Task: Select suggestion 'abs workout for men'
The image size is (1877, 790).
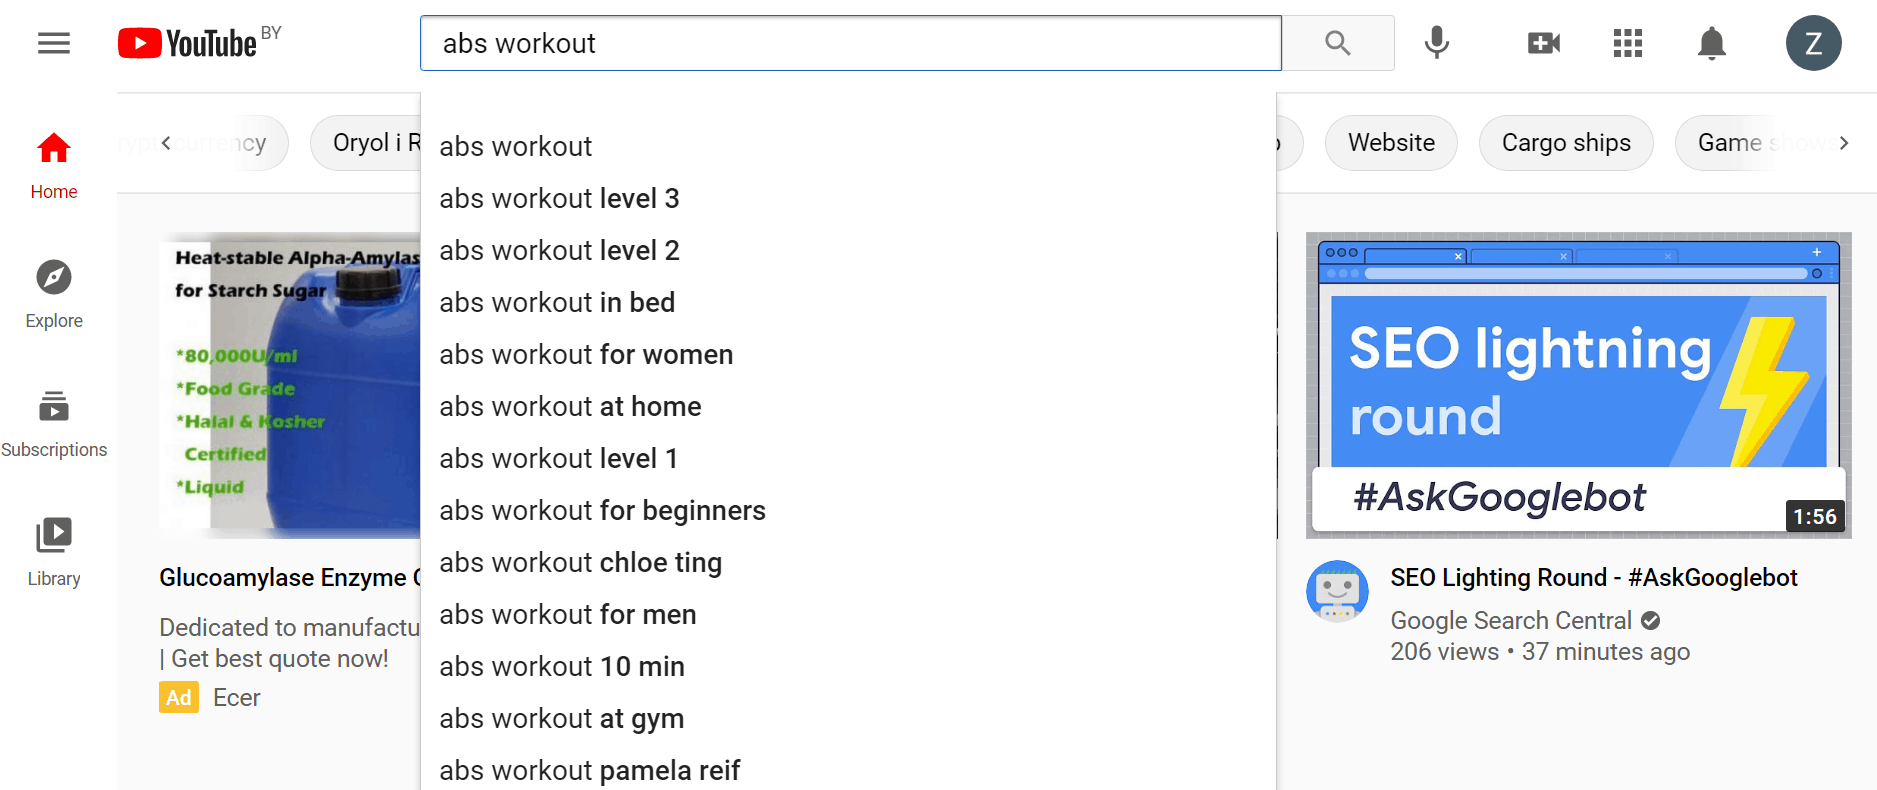Action: point(848,614)
